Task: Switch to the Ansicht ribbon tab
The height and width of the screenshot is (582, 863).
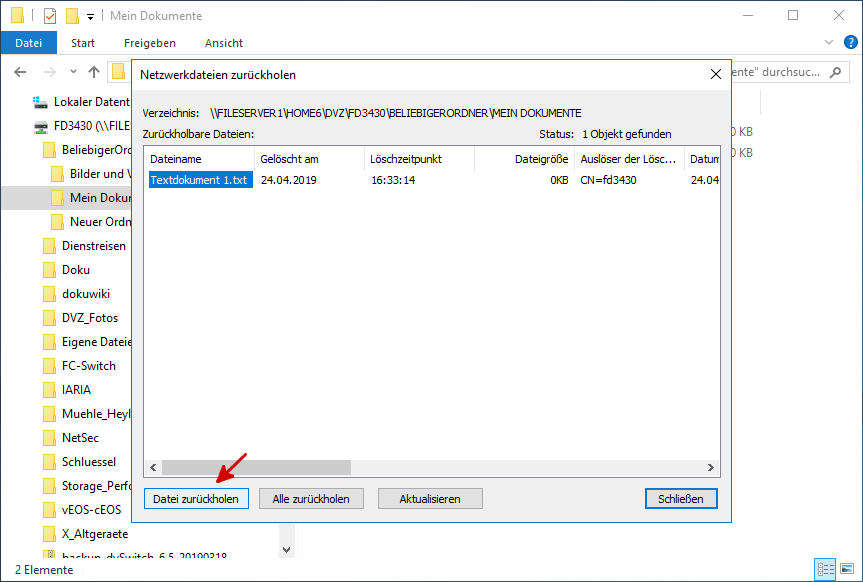Action: 224,43
